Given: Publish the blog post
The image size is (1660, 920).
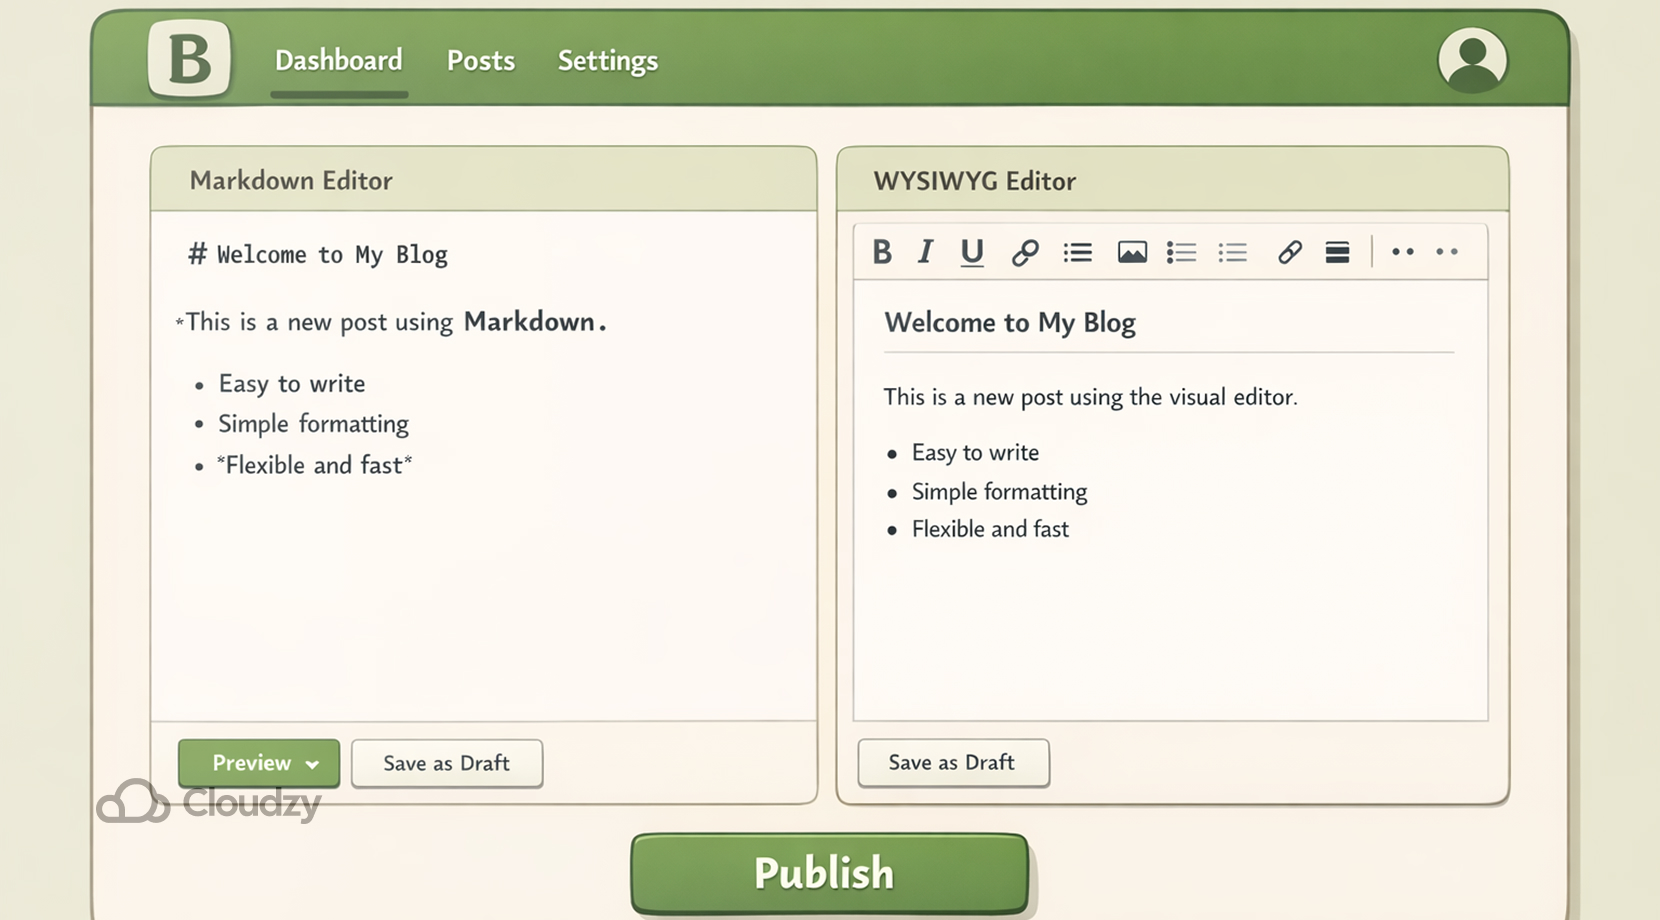Looking at the screenshot, I should coord(828,871).
